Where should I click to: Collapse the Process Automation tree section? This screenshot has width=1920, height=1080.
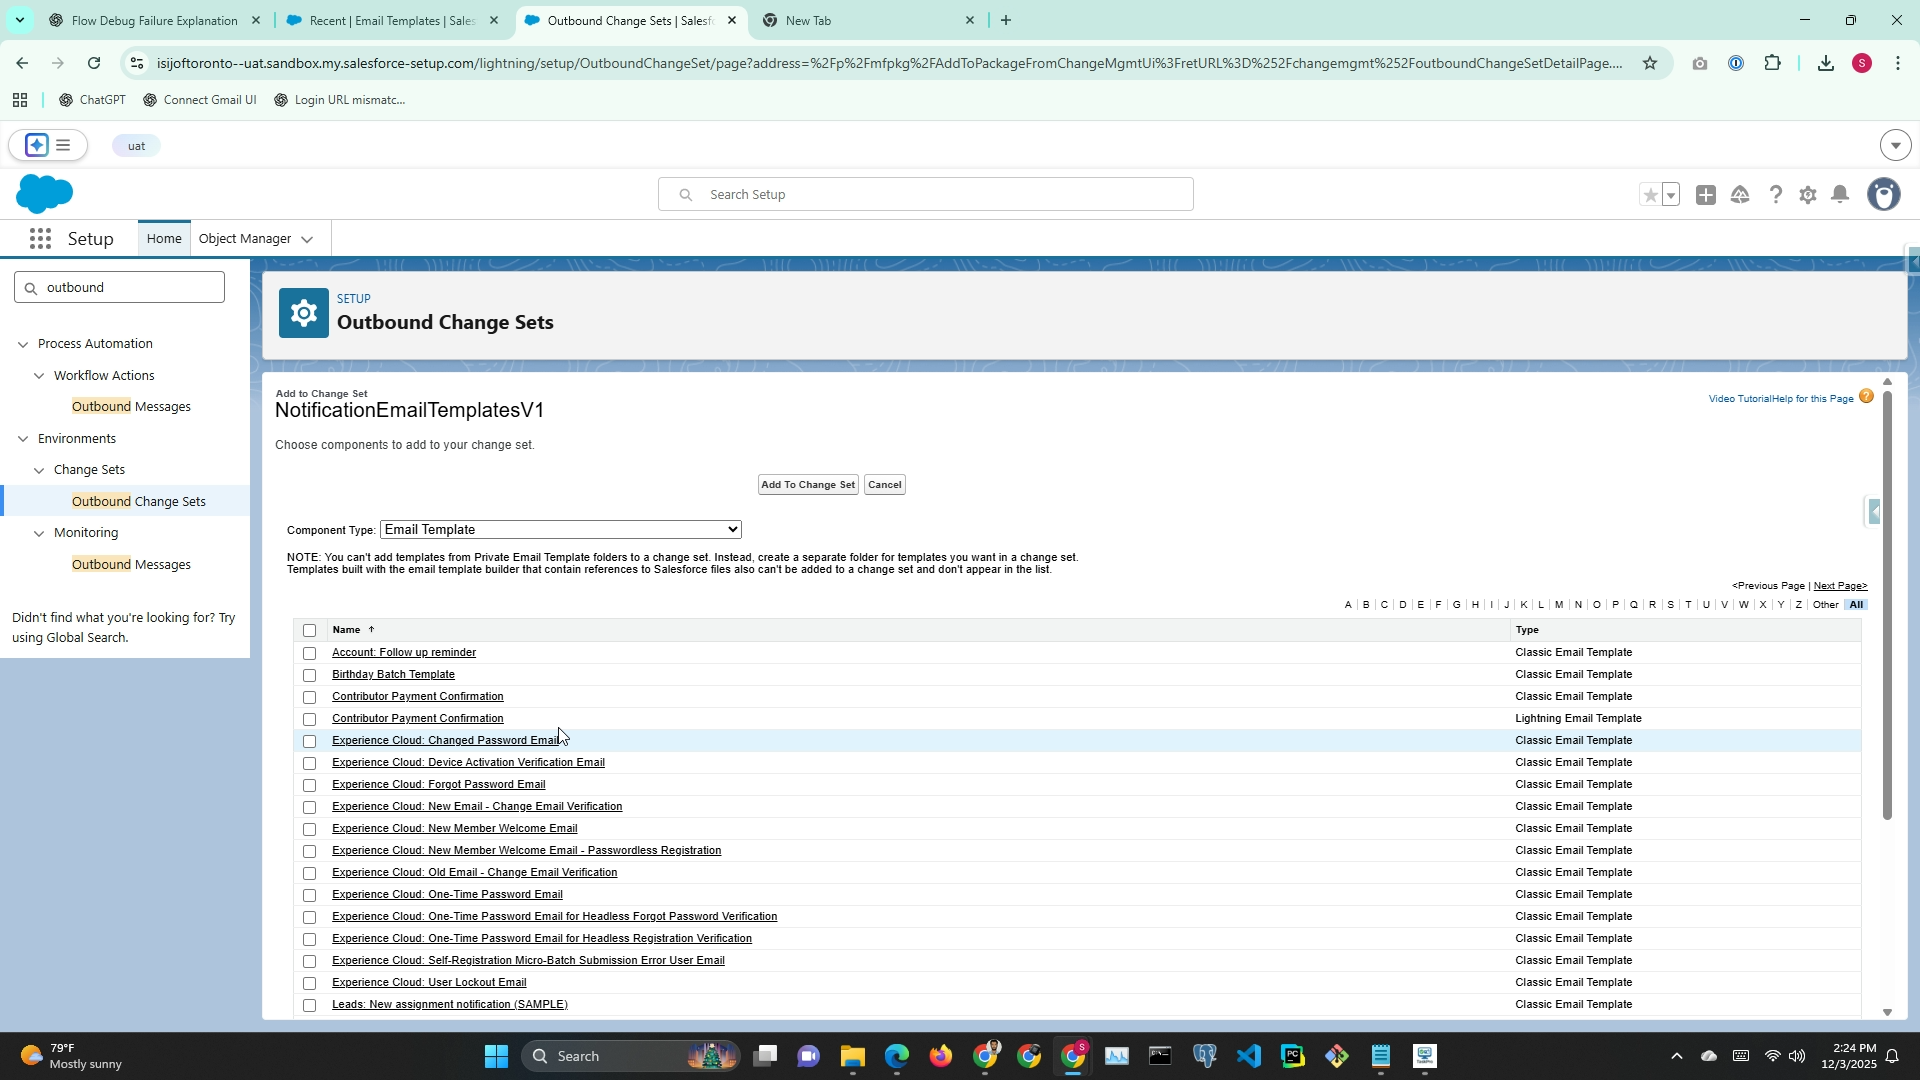23,344
